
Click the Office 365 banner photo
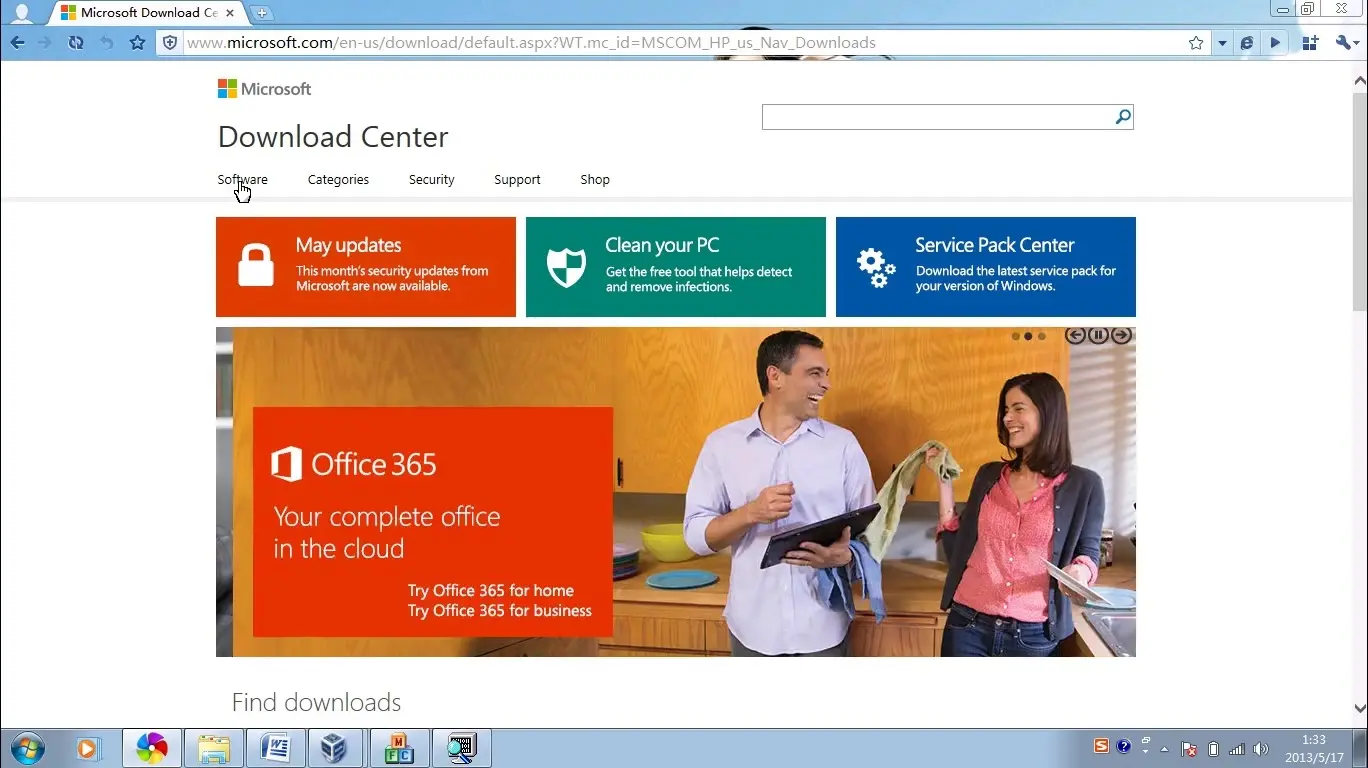[676, 492]
